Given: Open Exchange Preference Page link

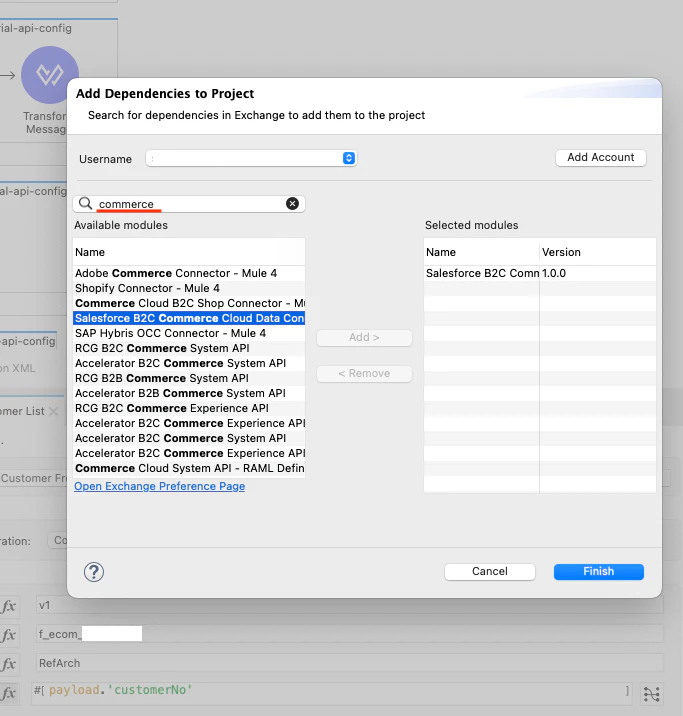Looking at the screenshot, I should click(x=159, y=486).
